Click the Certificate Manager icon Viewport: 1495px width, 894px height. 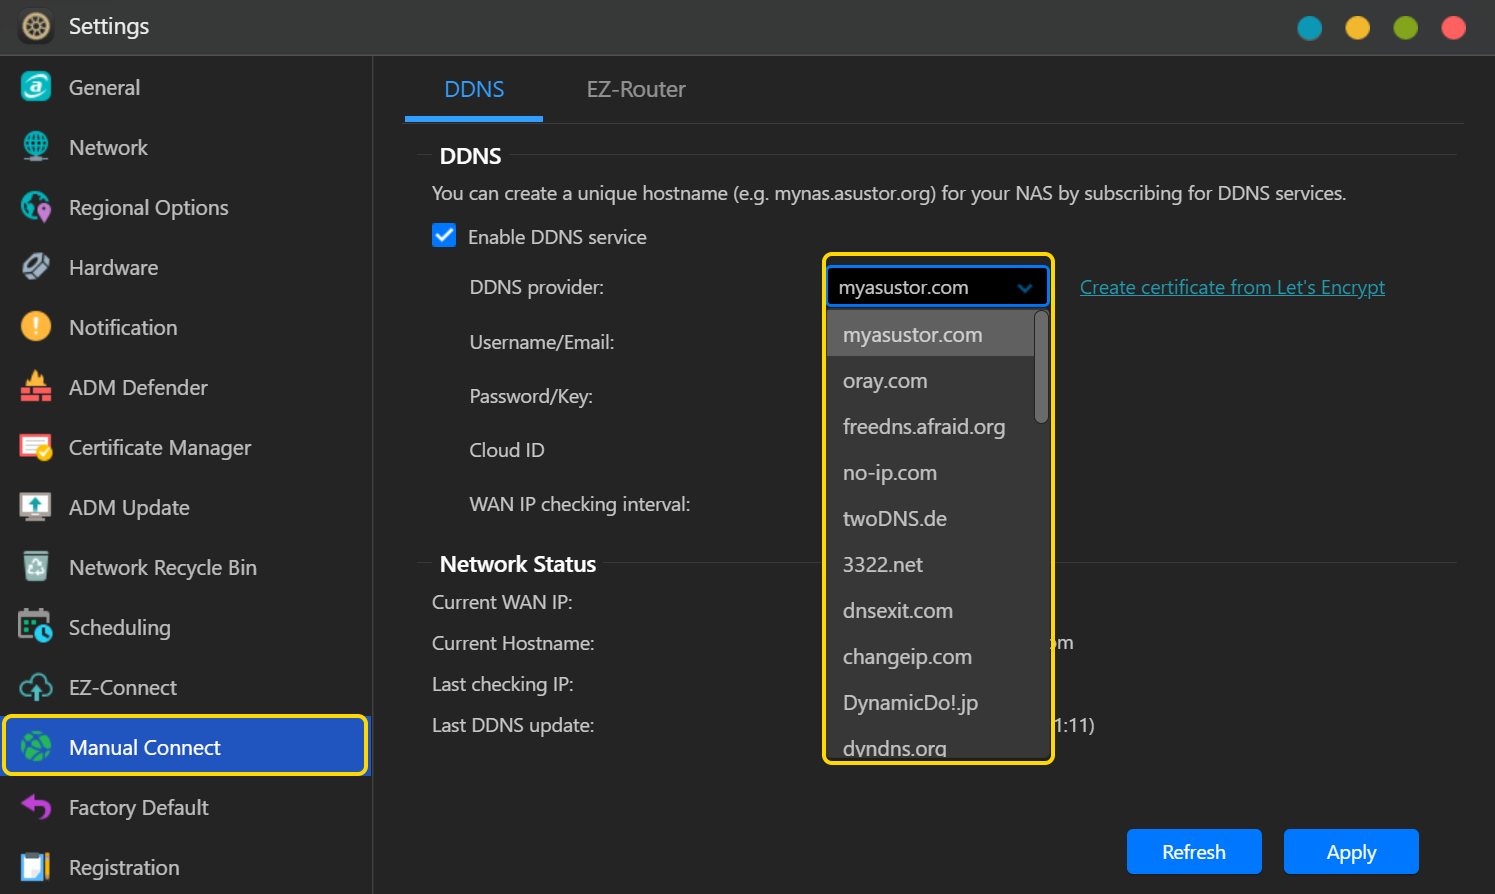pyautogui.click(x=36, y=447)
